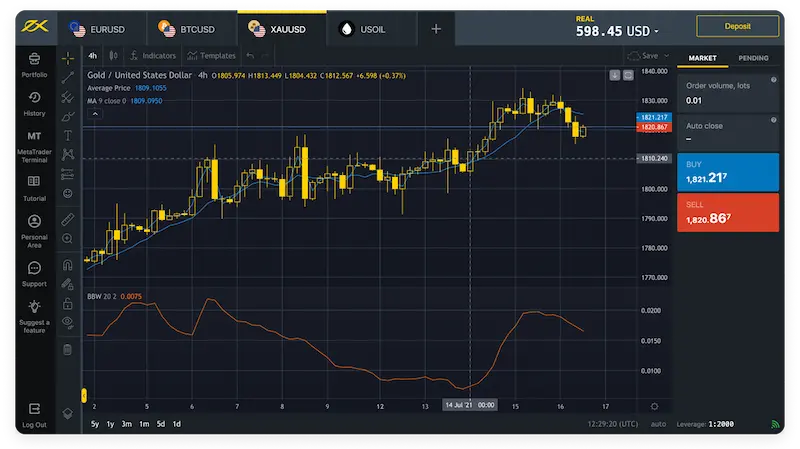Select the 3m date range

pos(126,424)
